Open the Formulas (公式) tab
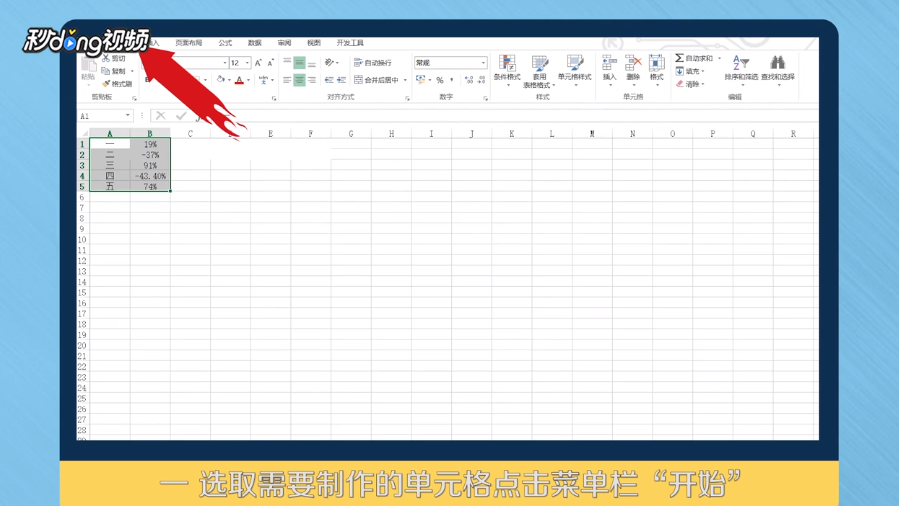This screenshot has width=899, height=506. point(225,43)
